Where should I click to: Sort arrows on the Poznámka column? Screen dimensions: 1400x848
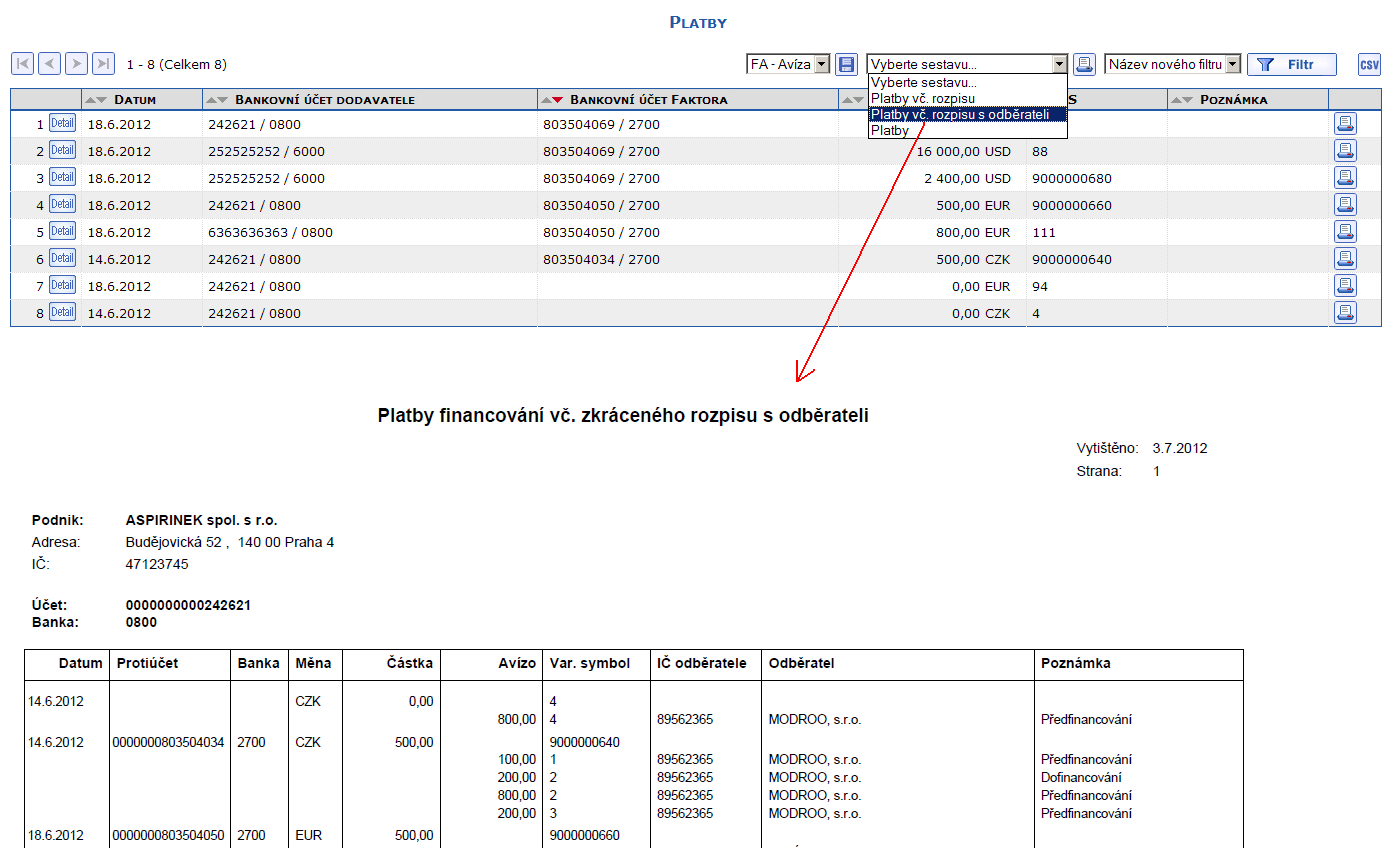(1182, 100)
